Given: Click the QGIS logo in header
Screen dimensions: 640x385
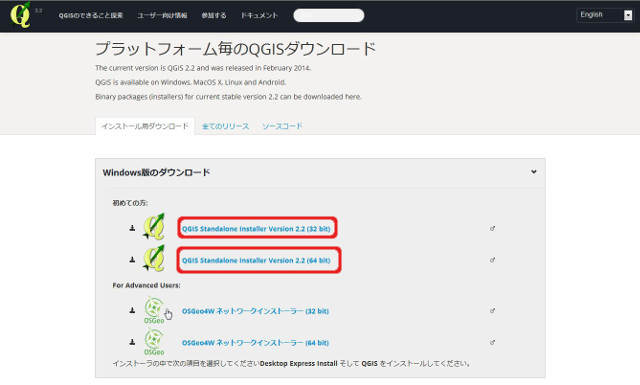Looking at the screenshot, I should [20, 15].
